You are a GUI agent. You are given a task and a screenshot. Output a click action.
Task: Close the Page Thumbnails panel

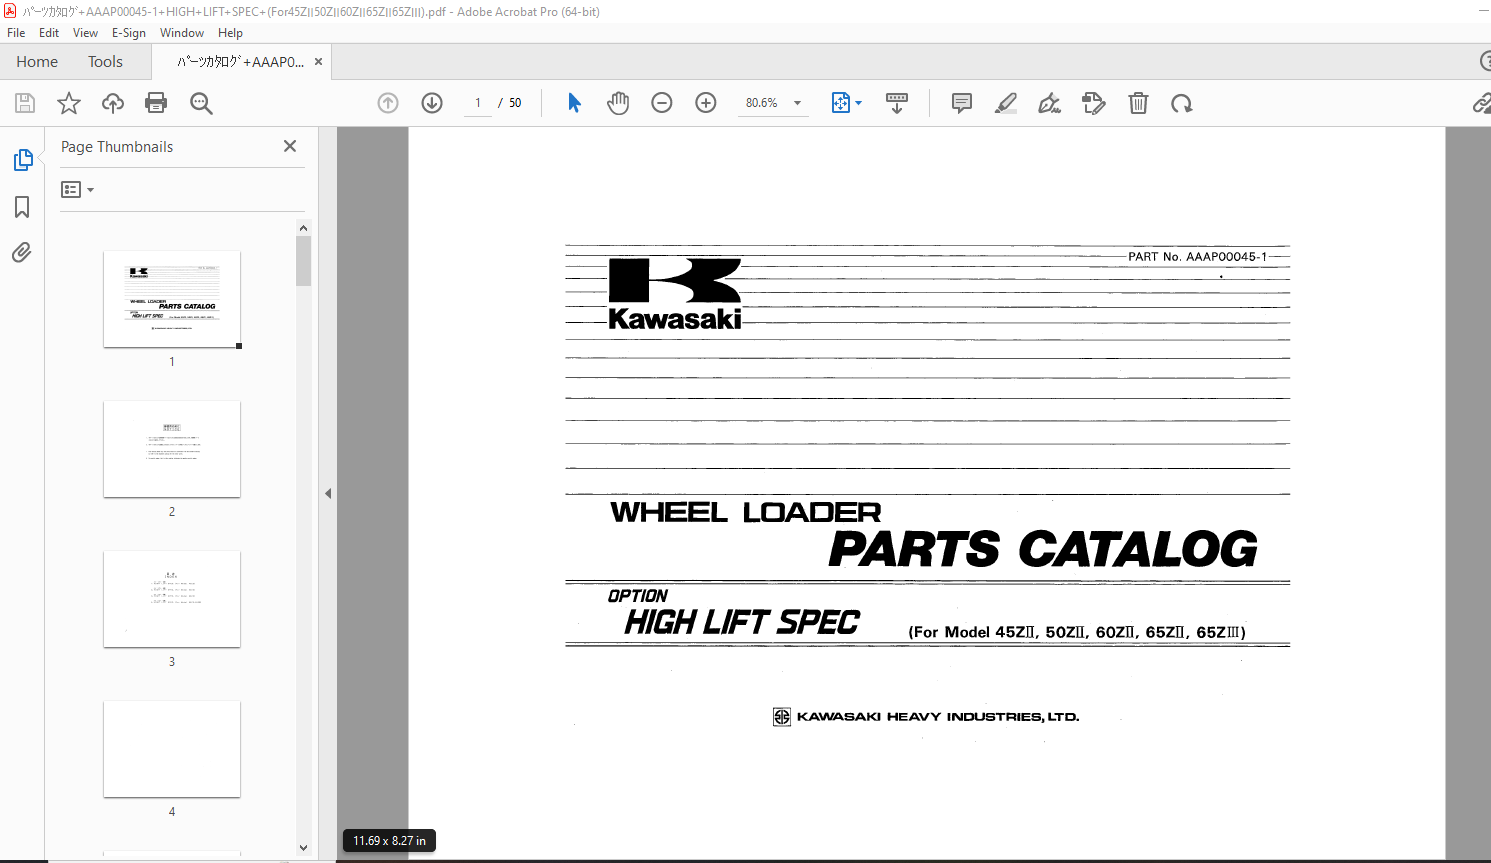click(x=290, y=146)
